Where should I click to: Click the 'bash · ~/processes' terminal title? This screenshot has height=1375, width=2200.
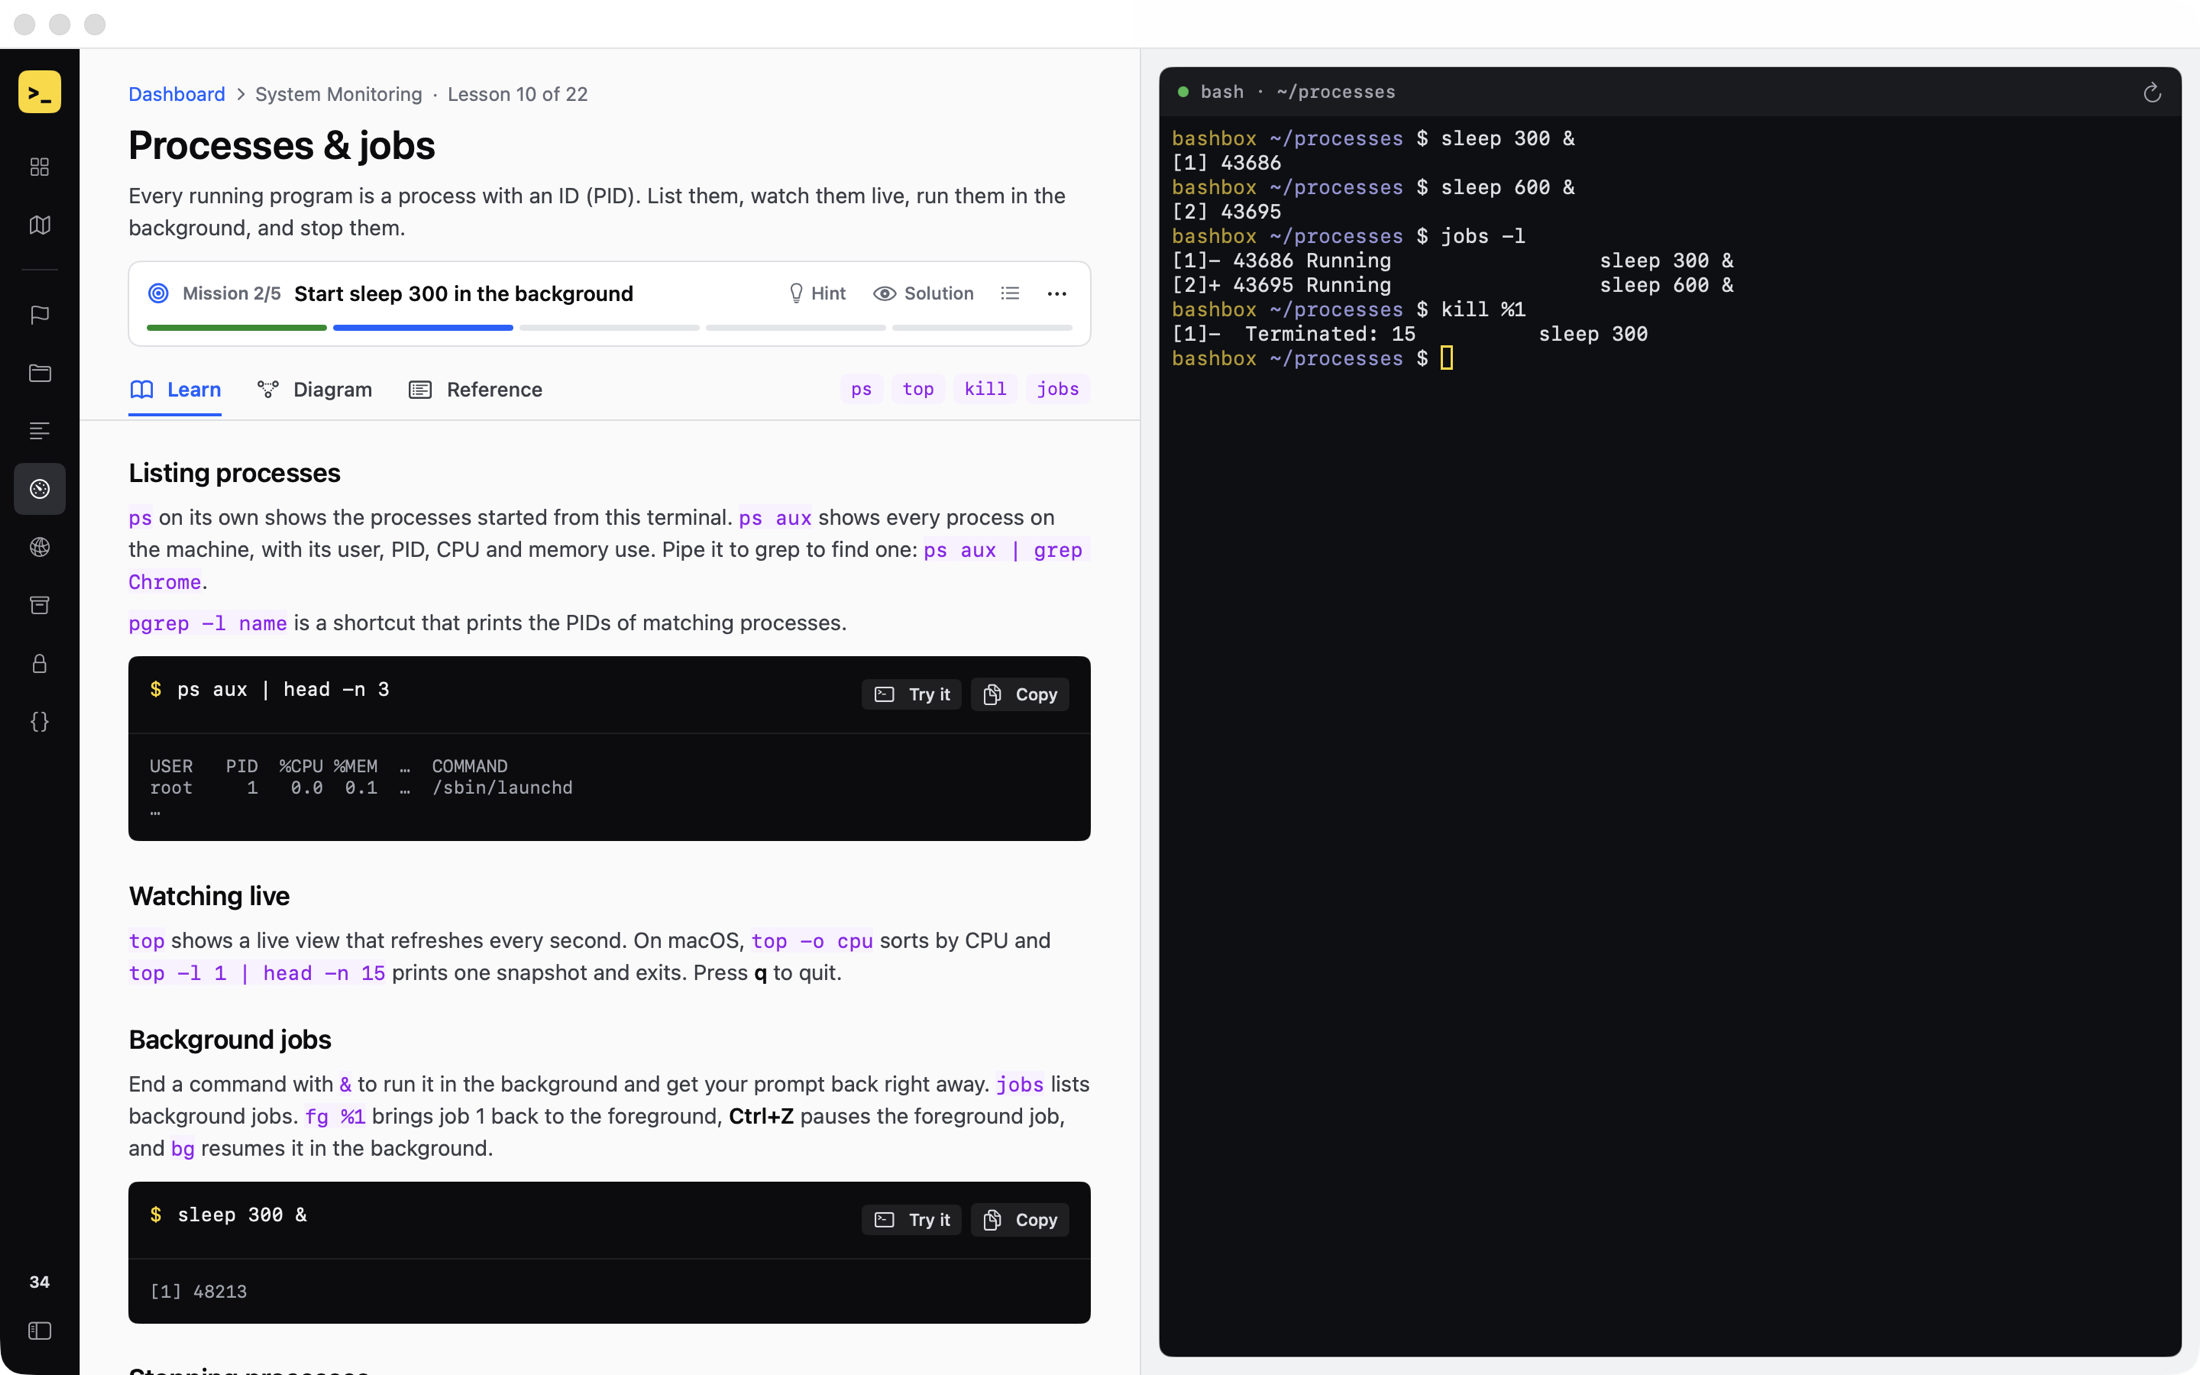tap(1297, 92)
